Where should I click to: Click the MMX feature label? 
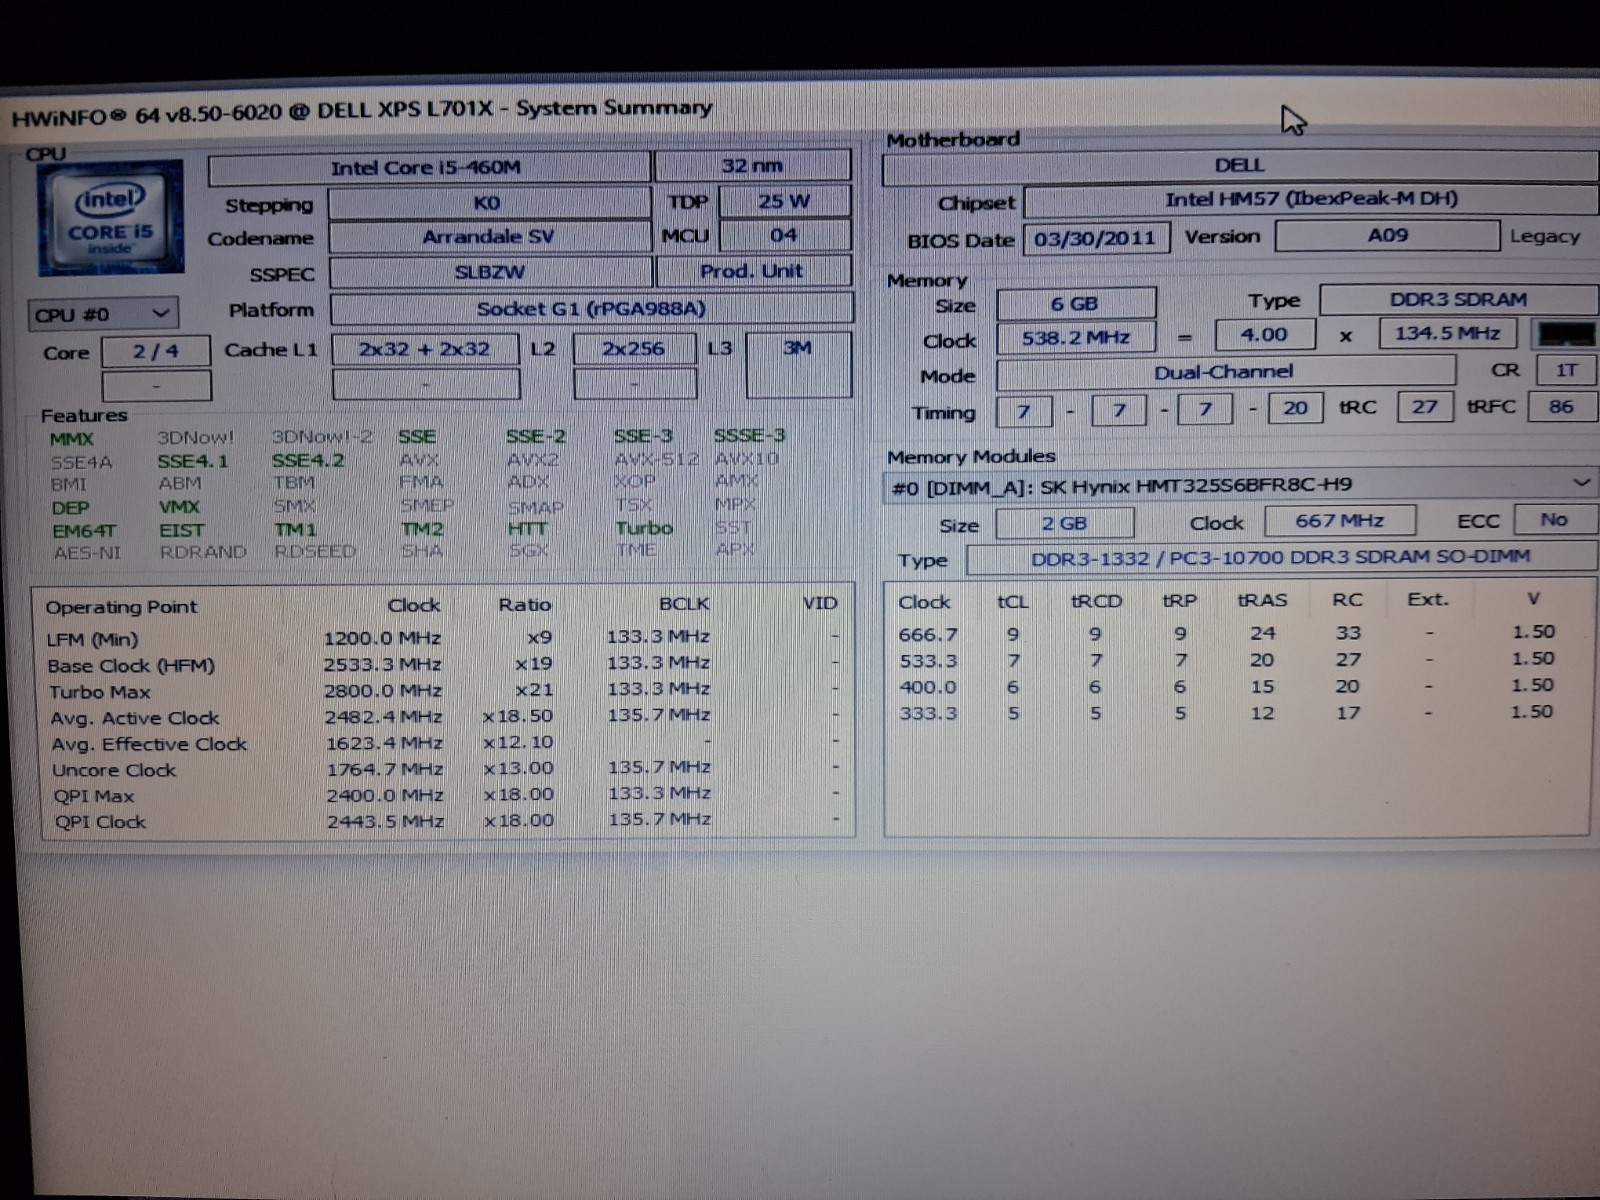coord(72,439)
